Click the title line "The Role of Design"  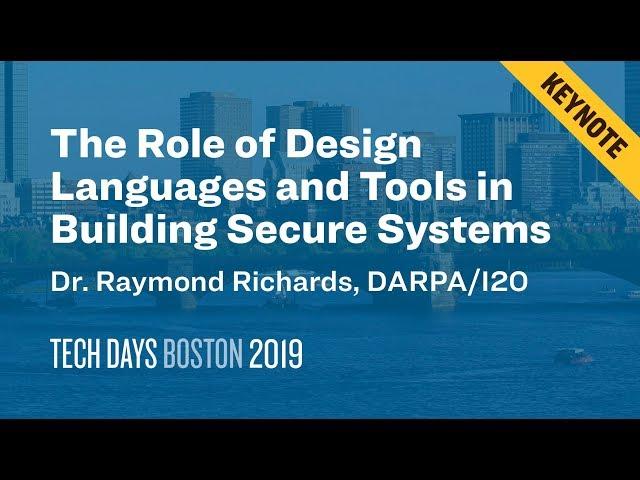pos(236,145)
